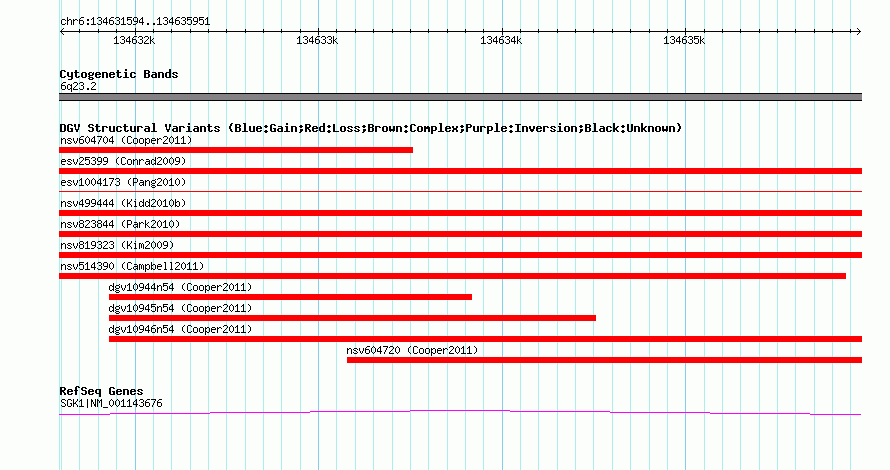Select the red bar under nsv604720
Screen dimensions: 890x470
[604, 360]
